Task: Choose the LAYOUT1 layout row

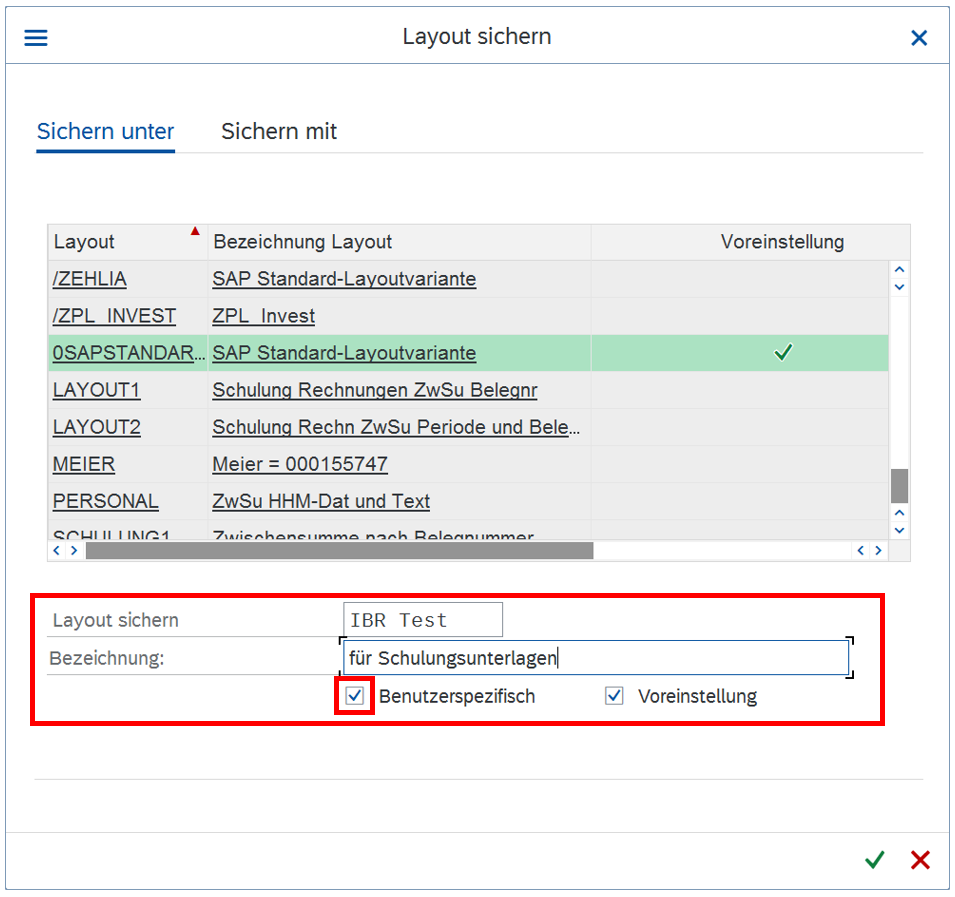Action: (96, 390)
